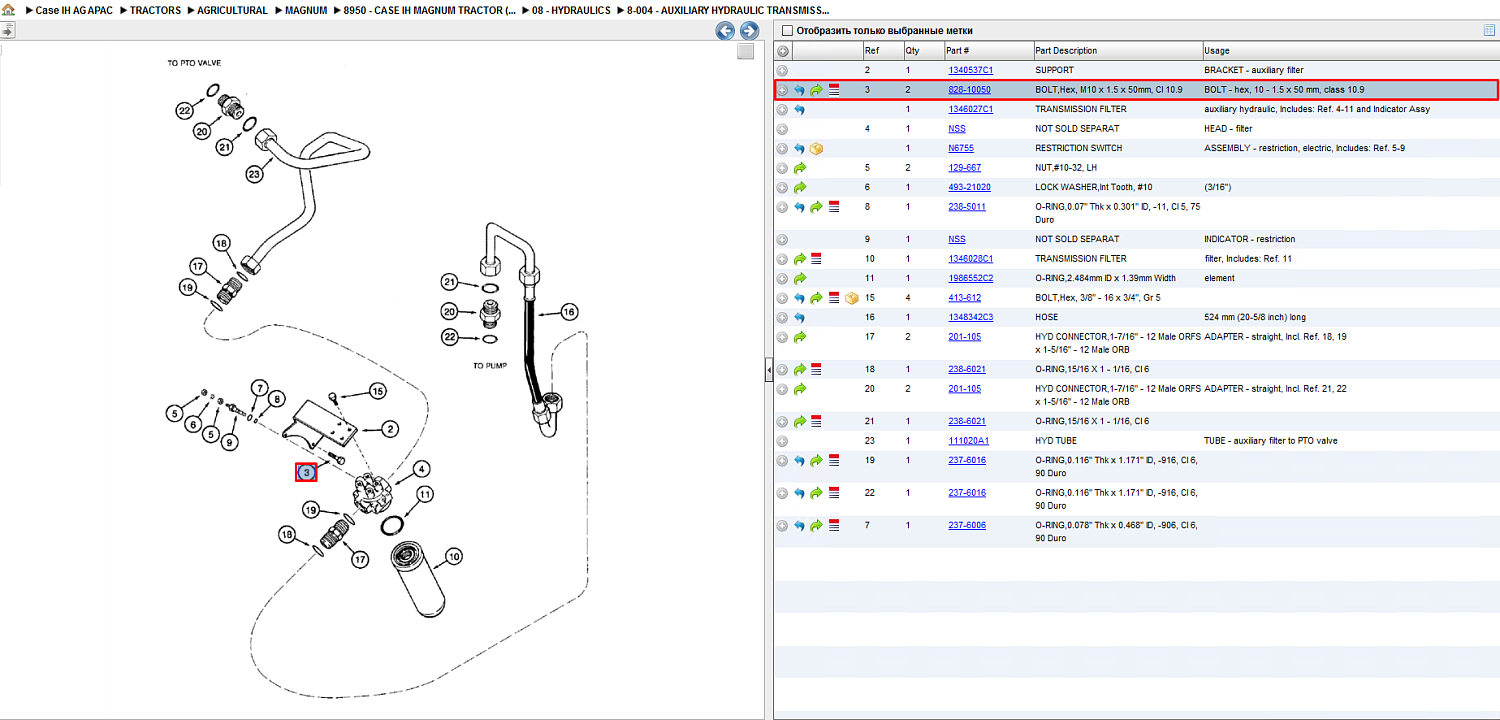The image size is (1500, 720).
Task: Select 'INDICATOR - restriction' usage cell
Action: coord(1249,239)
